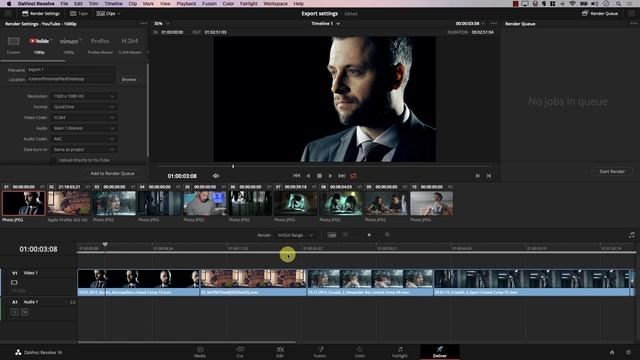Open the viewer zoom percentage dropdown
The image size is (640, 360).
coord(161,24)
